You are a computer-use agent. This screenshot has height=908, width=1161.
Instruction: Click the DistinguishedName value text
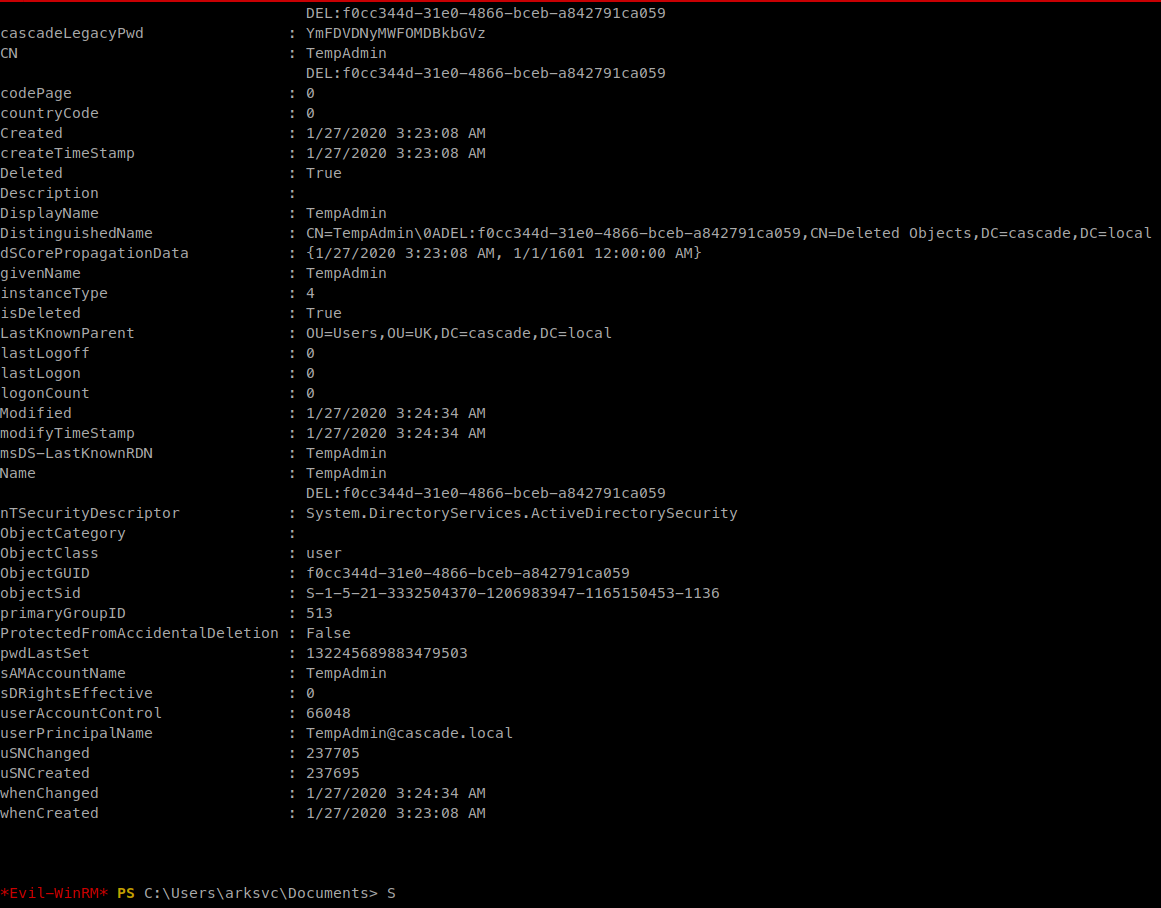(x=728, y=233)
